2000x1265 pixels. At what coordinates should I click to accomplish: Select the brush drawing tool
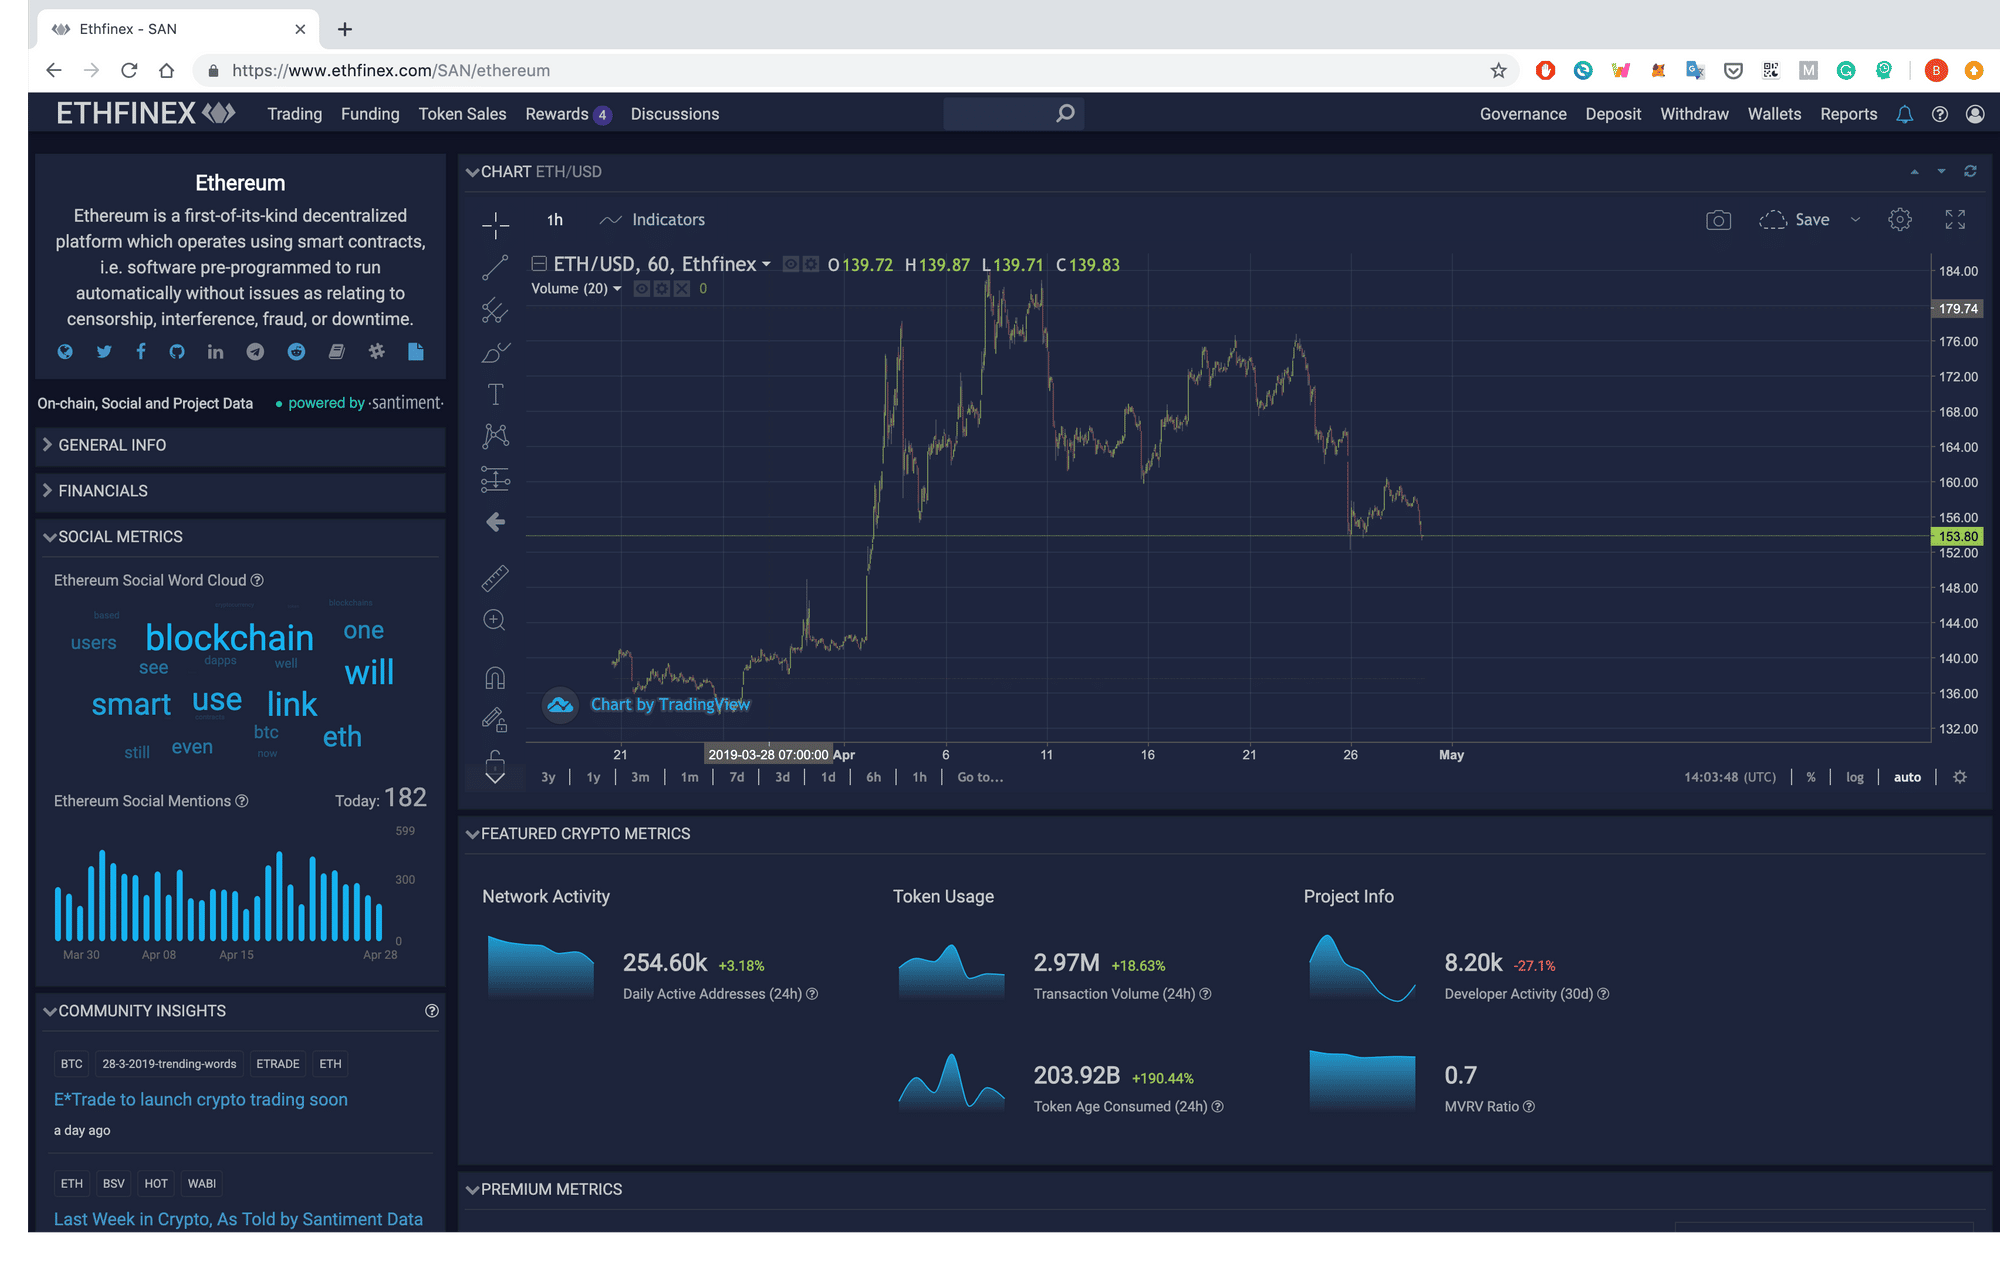tap(495, 352)
